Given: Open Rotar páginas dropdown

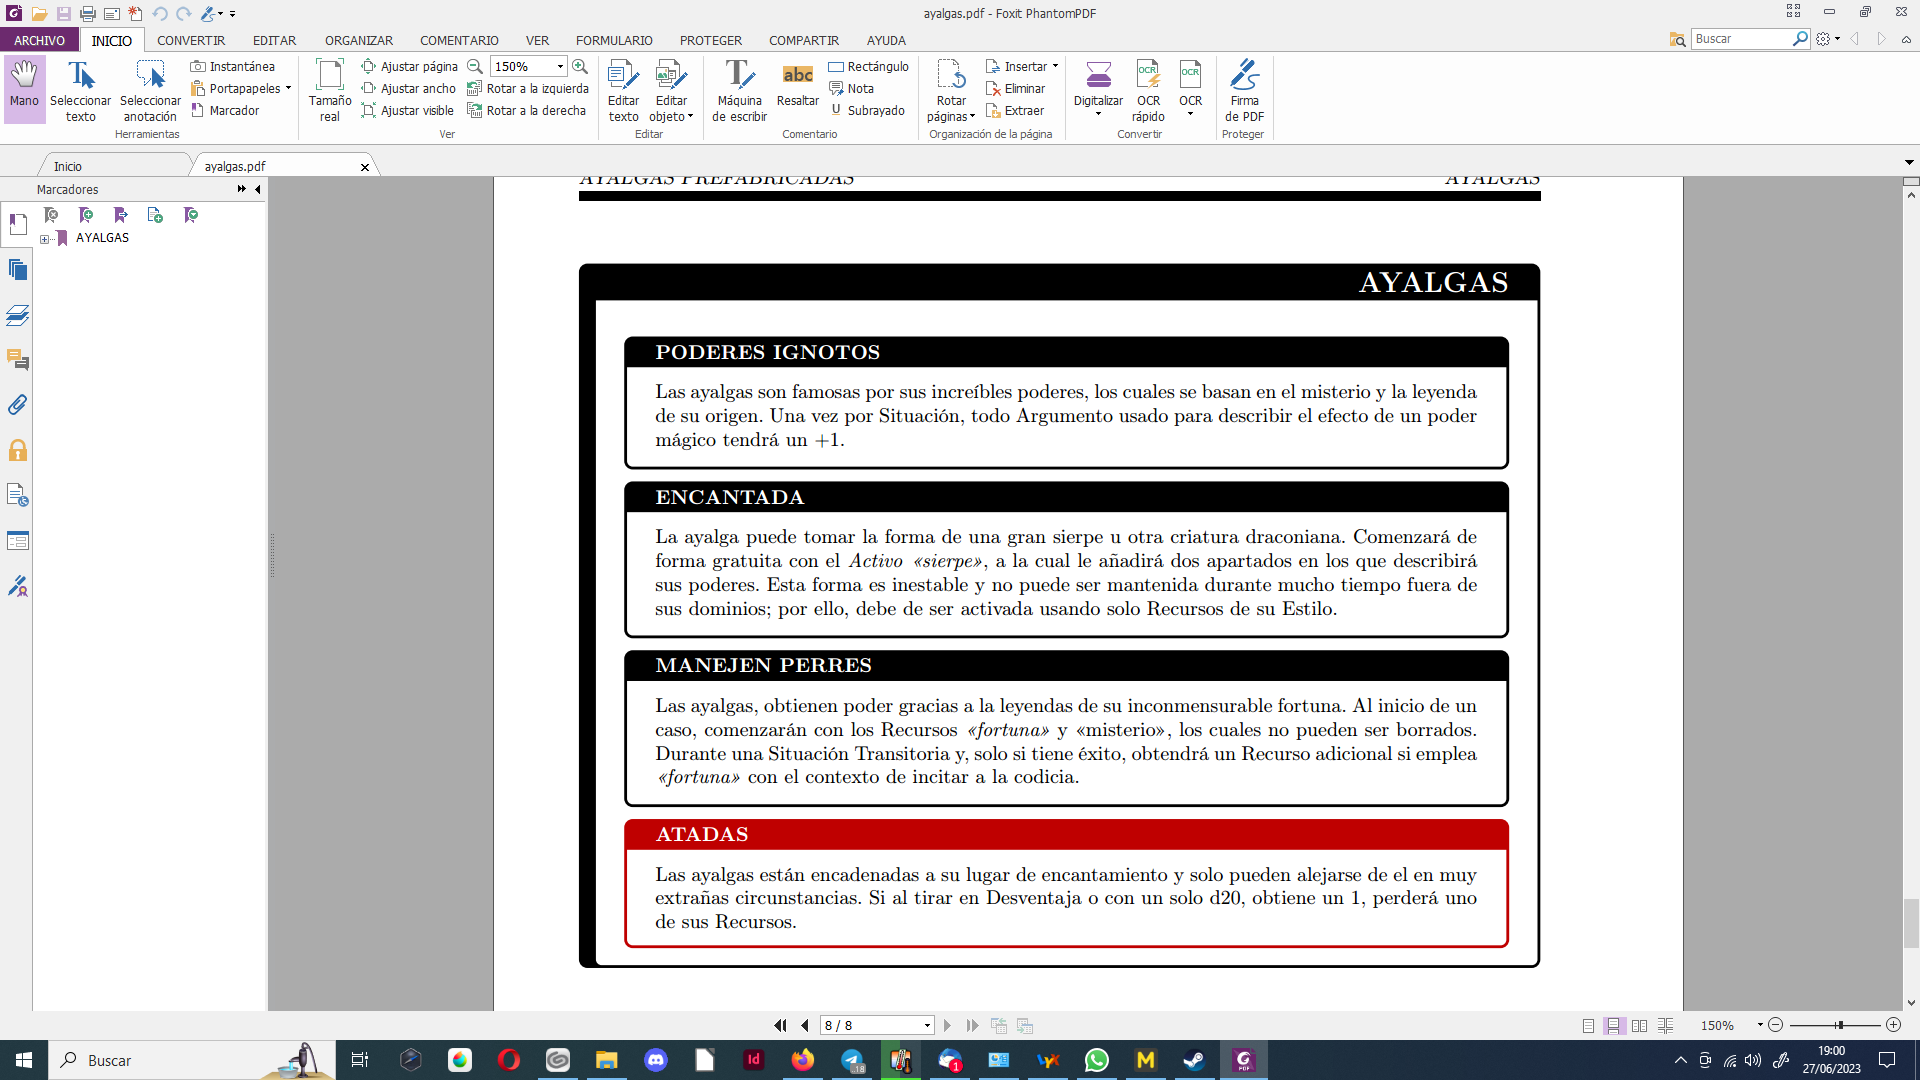Looking at the screenshot, I should tap(972, 117).
